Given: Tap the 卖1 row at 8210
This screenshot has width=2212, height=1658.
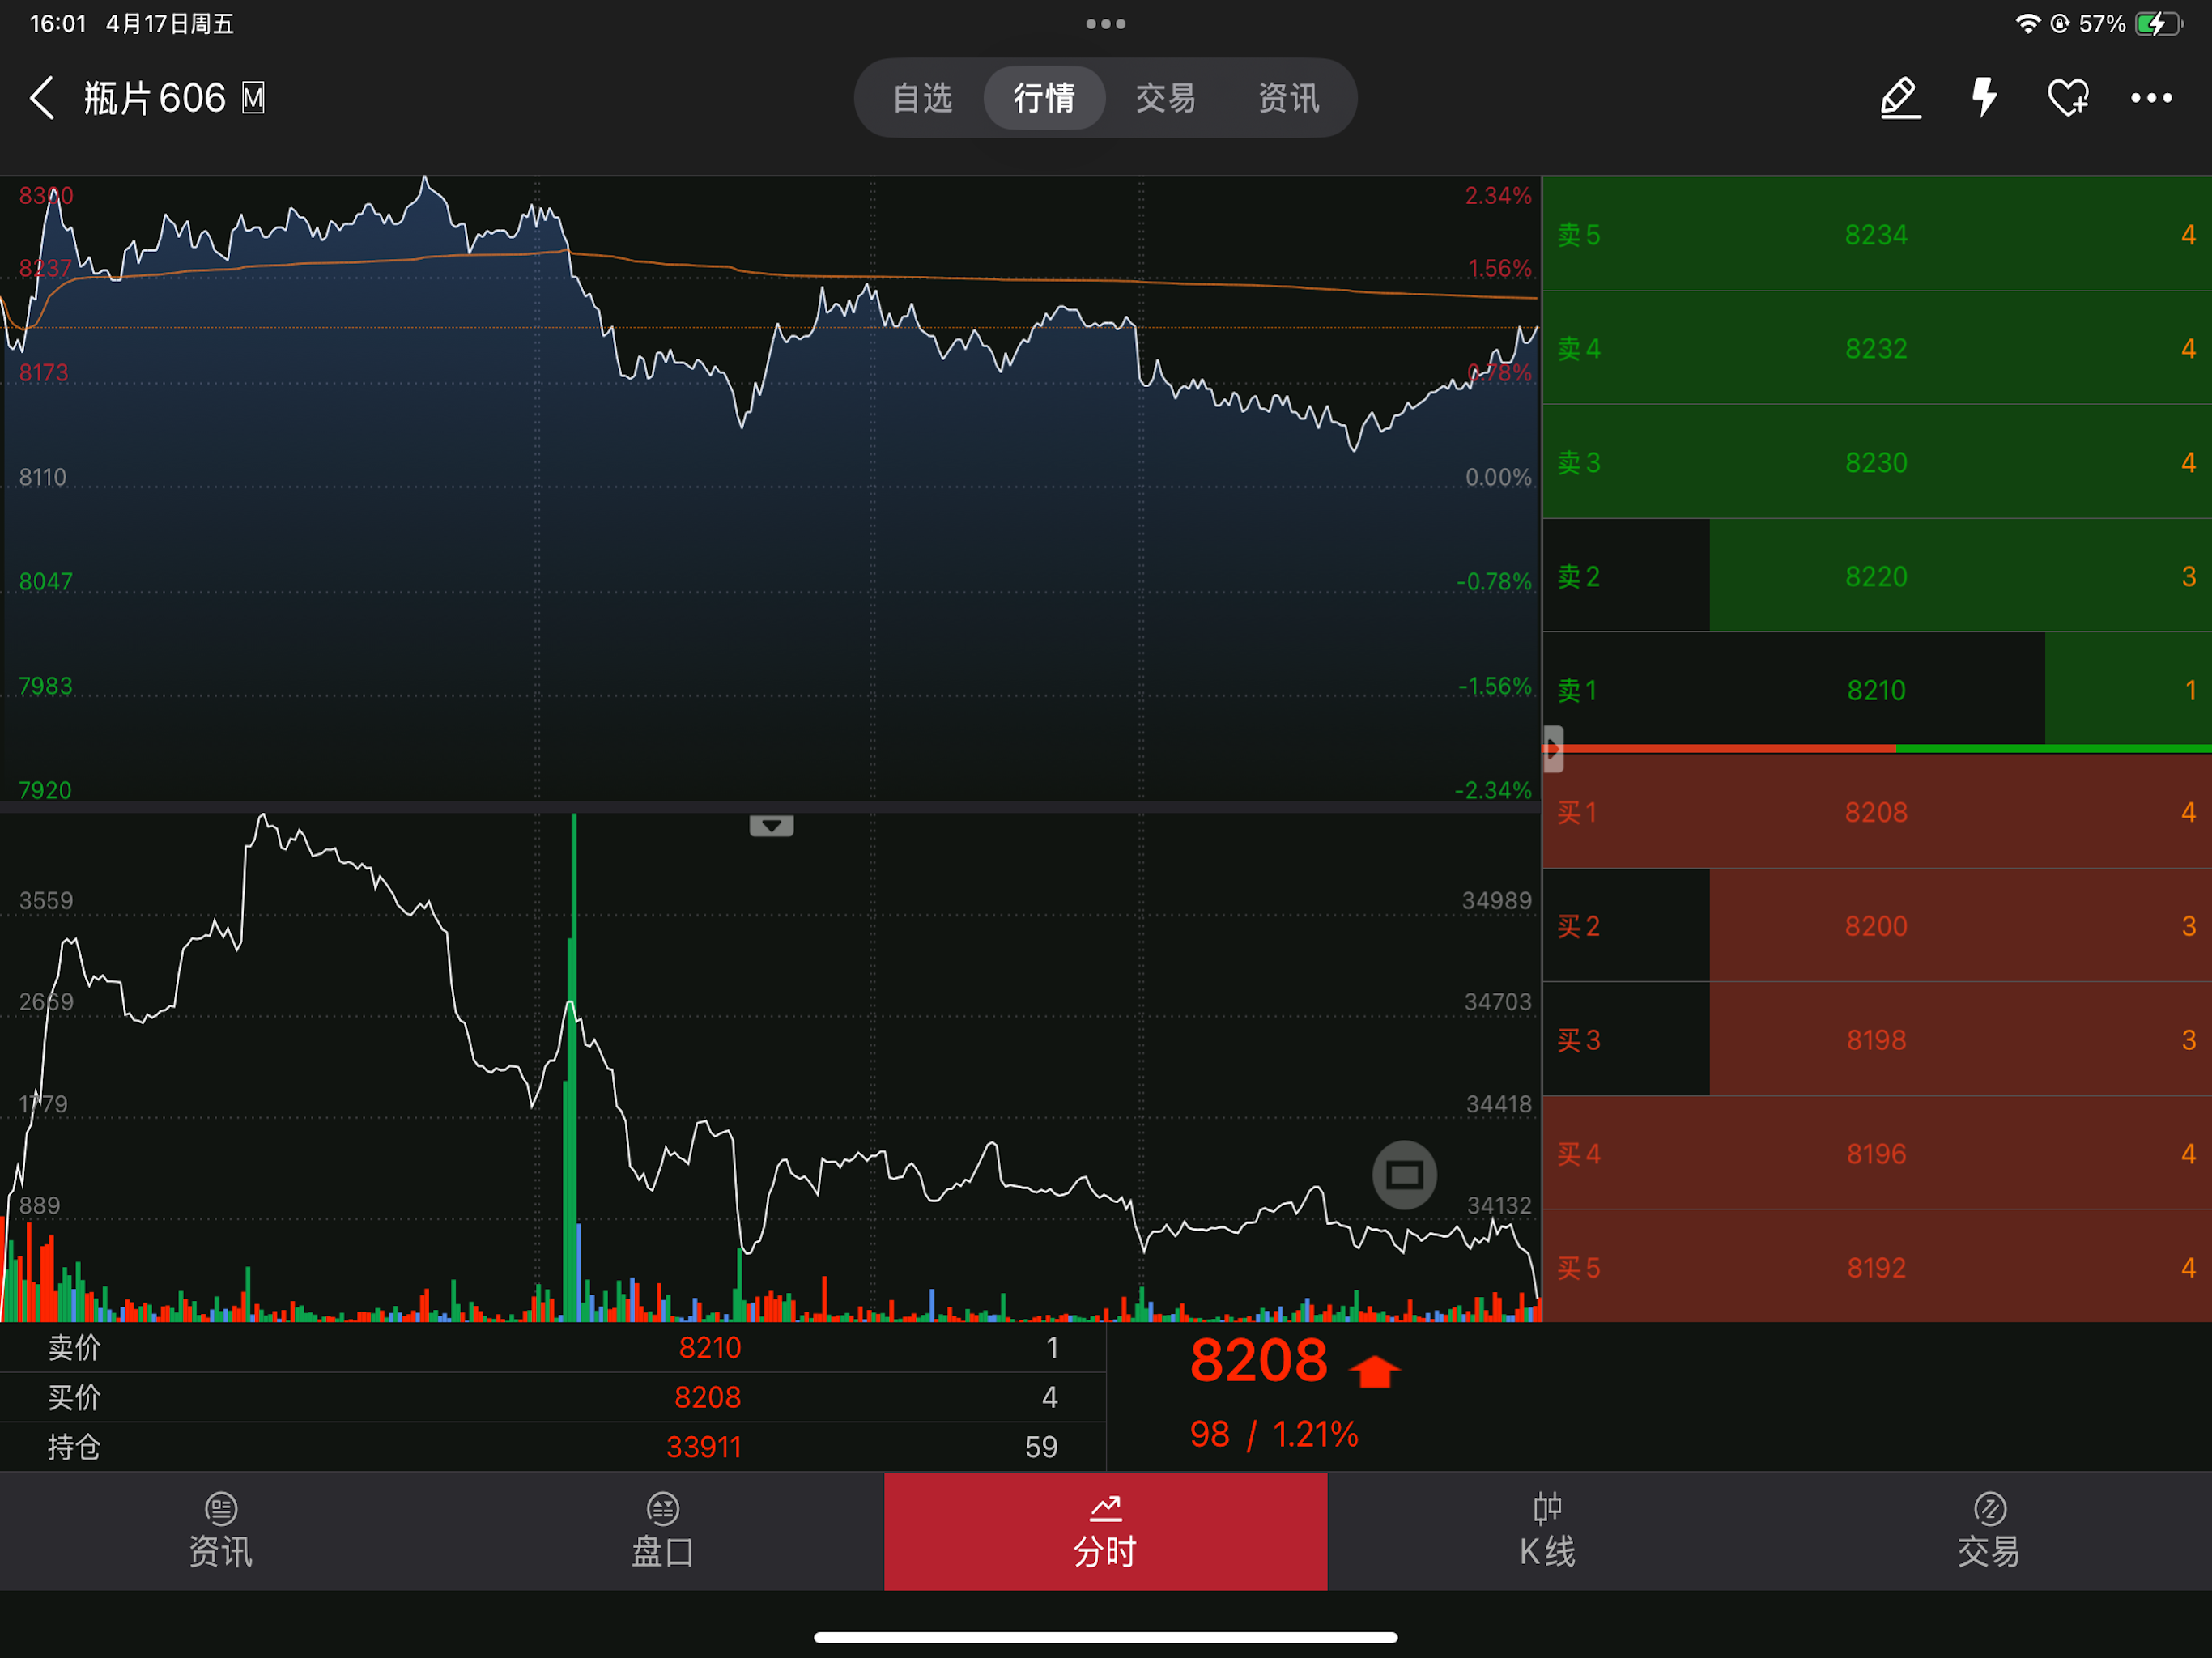Looking at the screenshot, I should point(1877,689).
